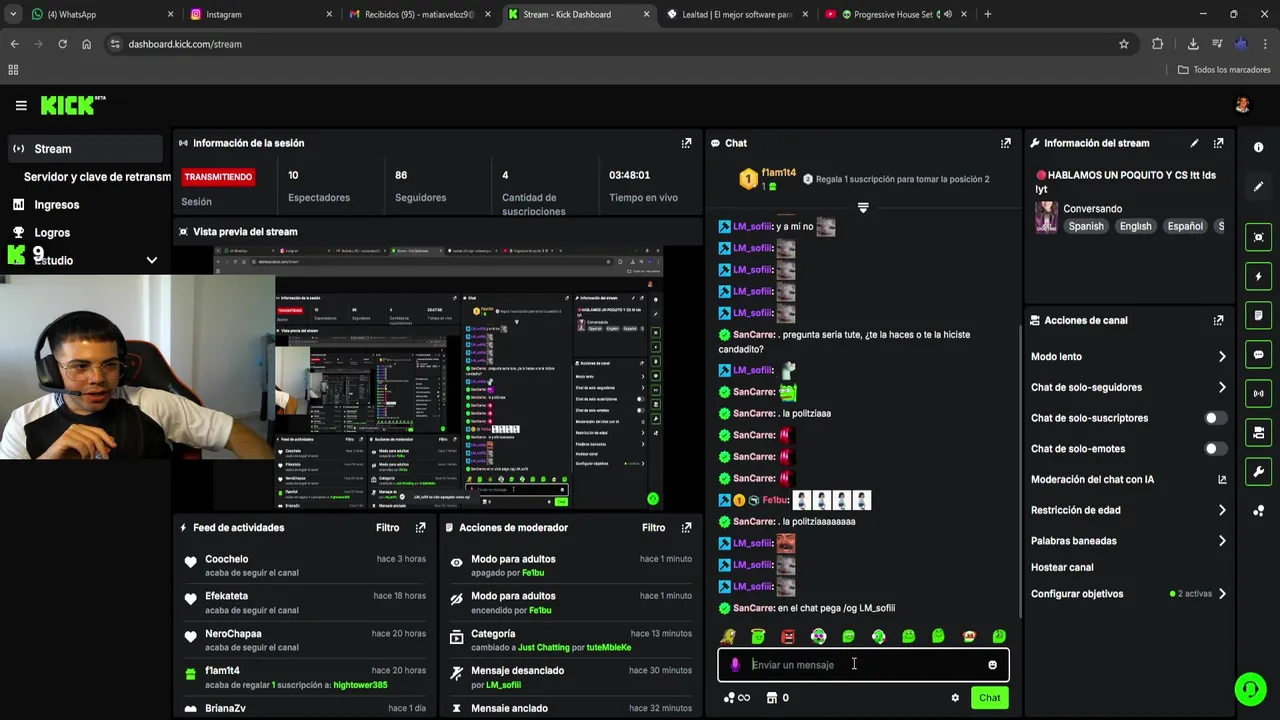Click the pencil edit icon in right sidebar

(1258, 187)
